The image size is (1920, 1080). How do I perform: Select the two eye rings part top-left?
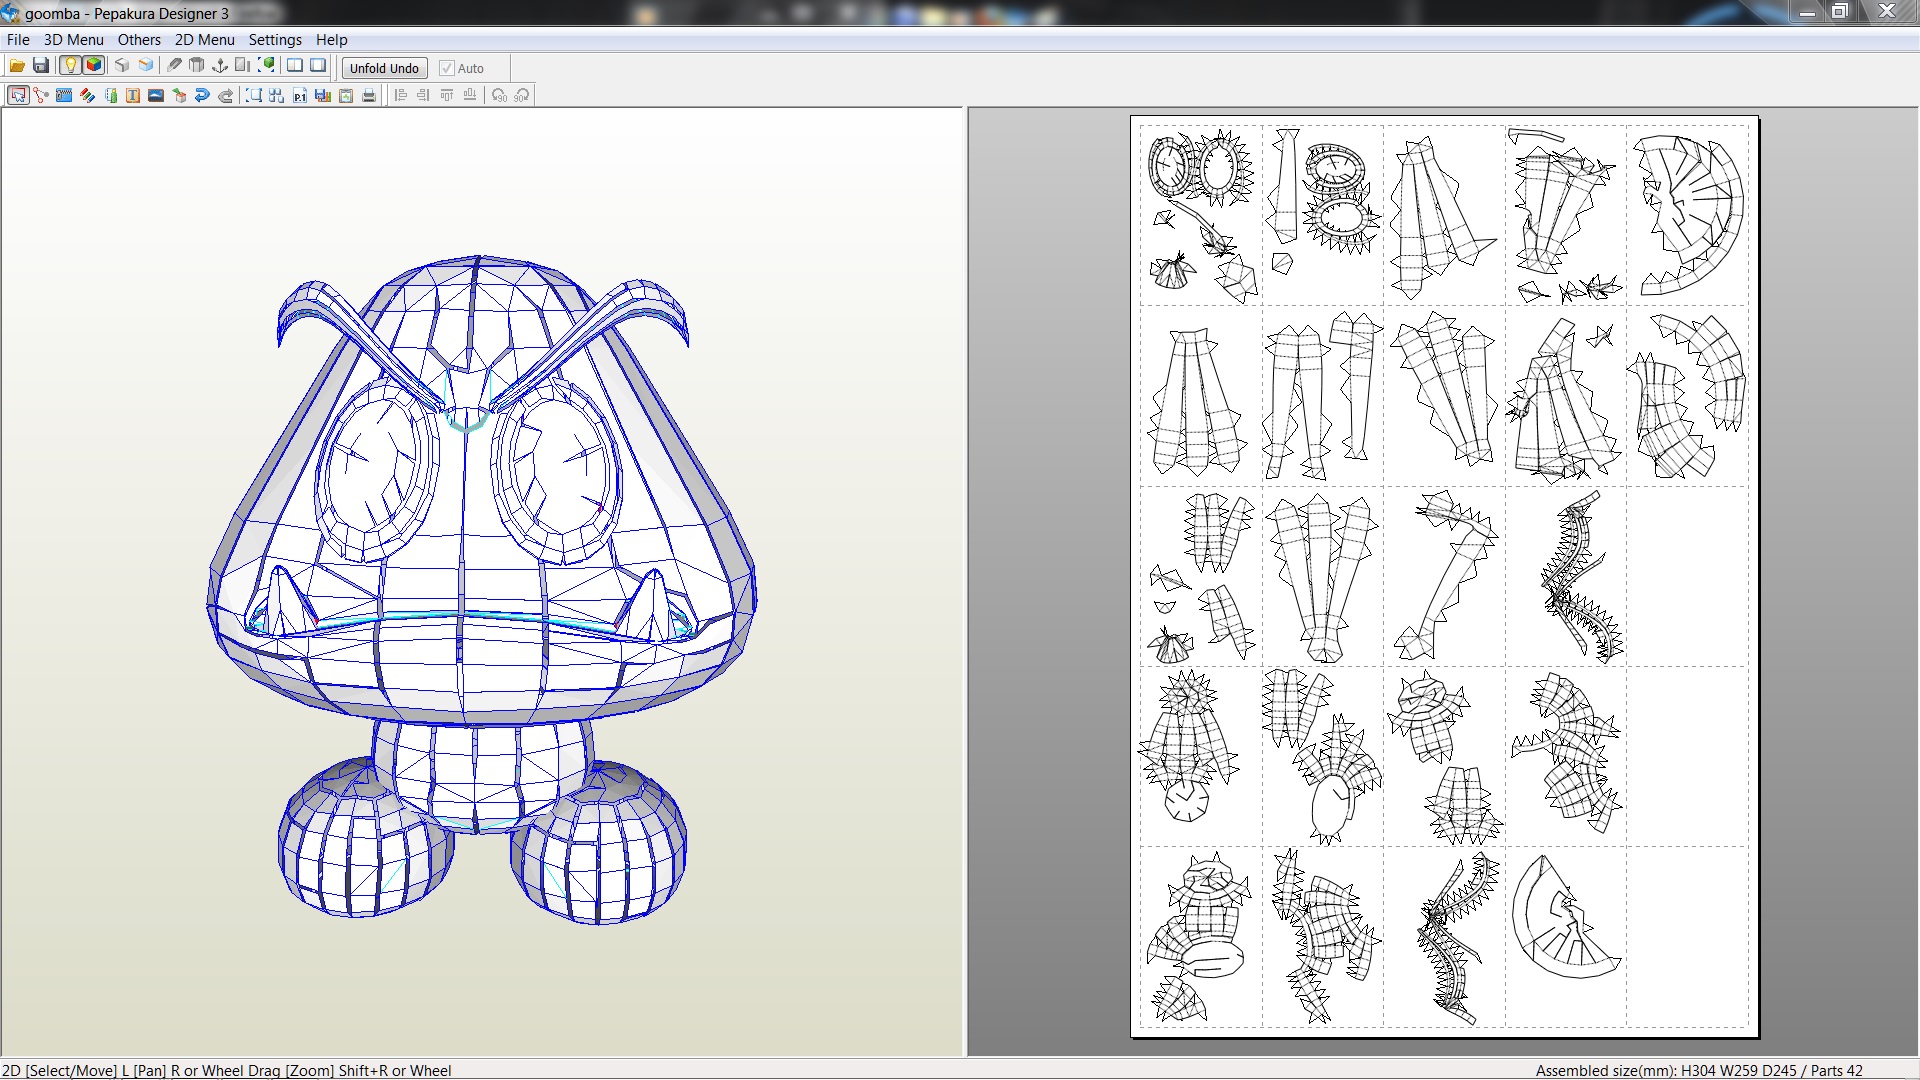(x=1200, y=166)
